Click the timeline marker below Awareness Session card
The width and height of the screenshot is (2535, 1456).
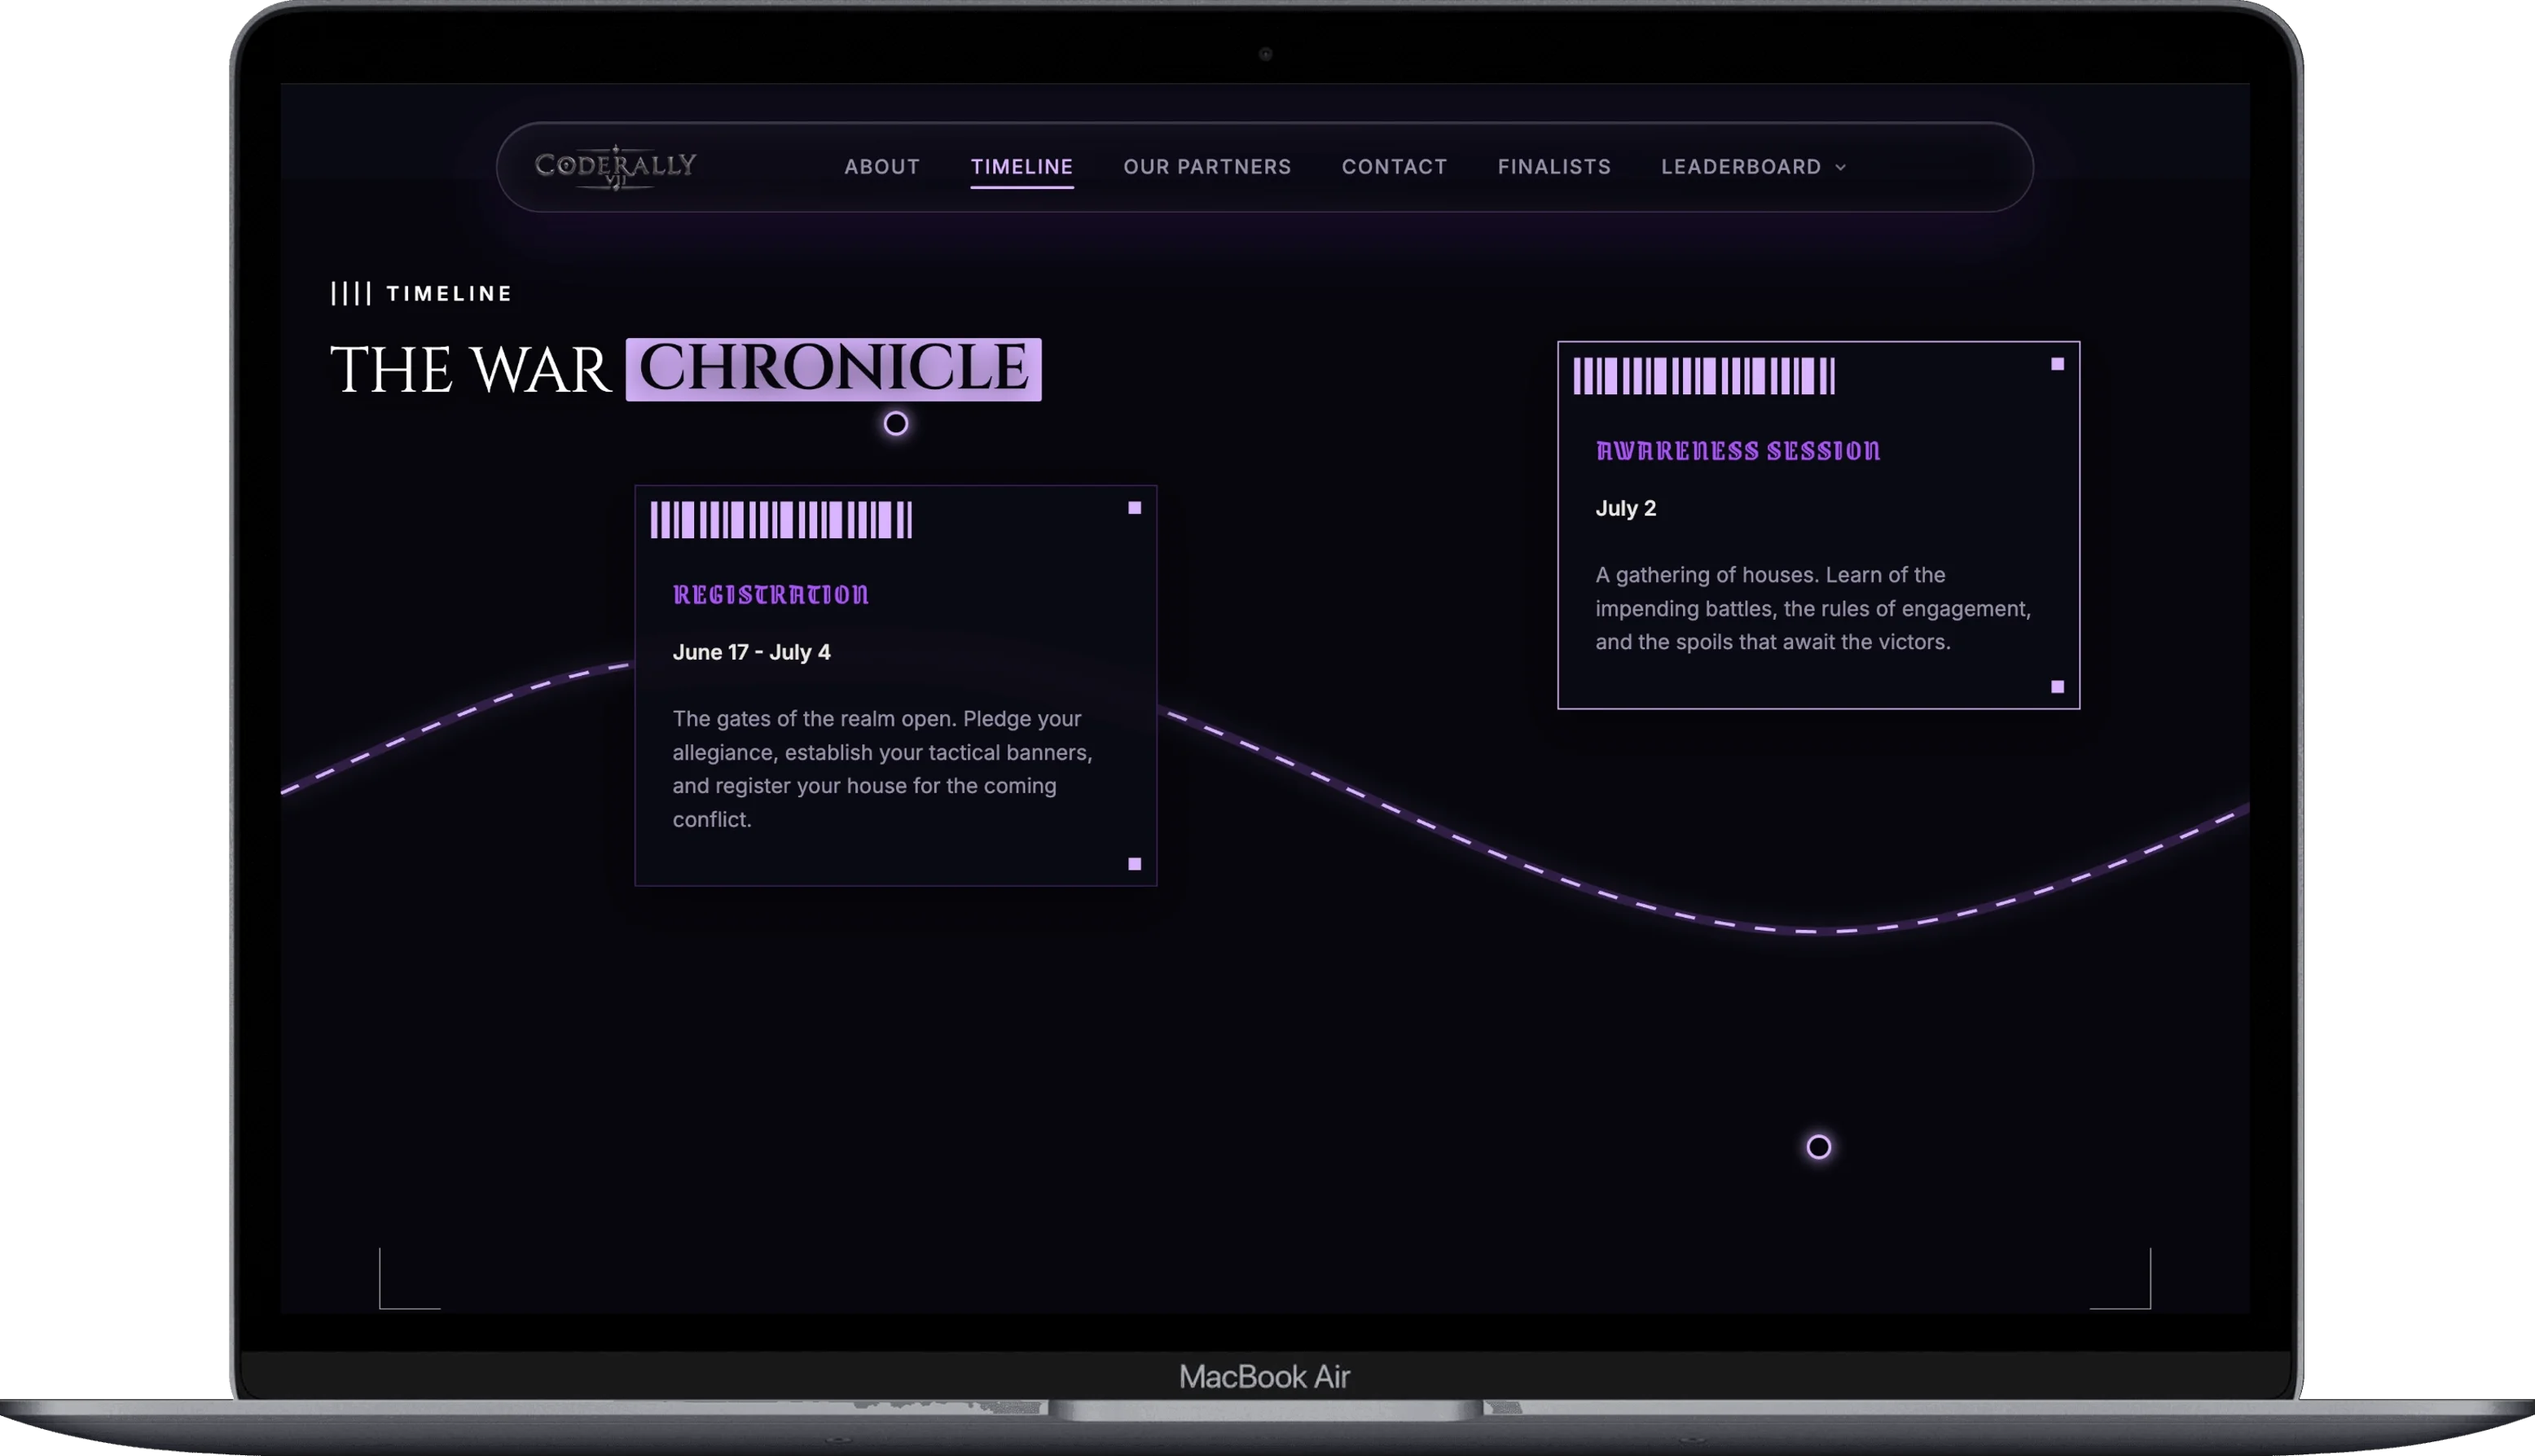coord(1819,1147)
